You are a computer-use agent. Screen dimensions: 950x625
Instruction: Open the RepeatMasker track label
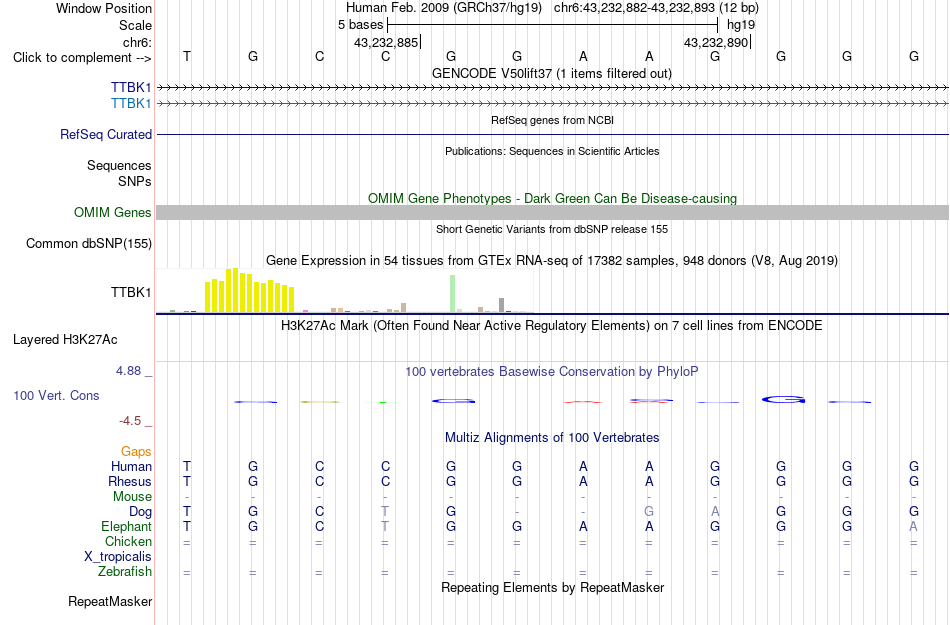point(110,601)
